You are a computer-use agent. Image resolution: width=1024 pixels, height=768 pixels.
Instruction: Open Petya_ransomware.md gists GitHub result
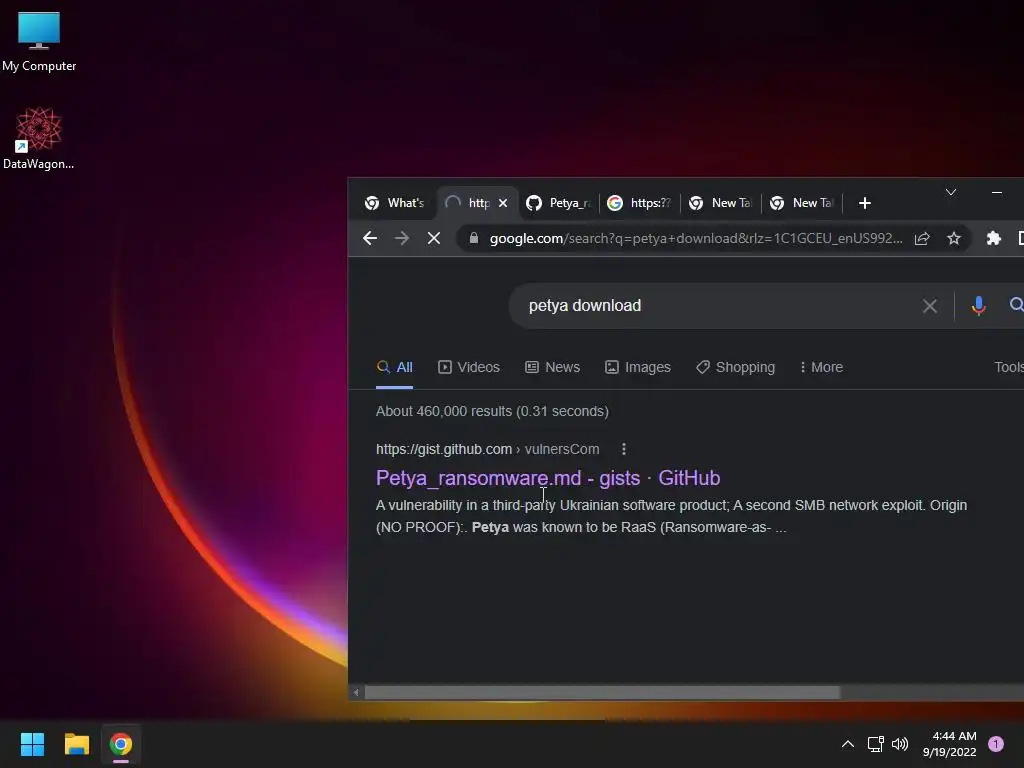pyautogui.click(x=548, y=478)
